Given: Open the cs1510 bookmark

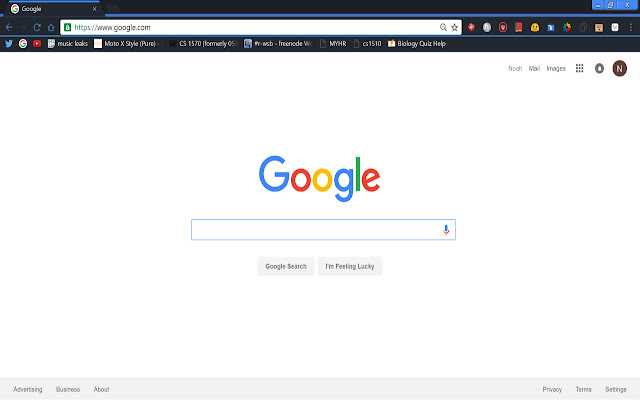Looking at the screenshot, I should click(367, 43).
